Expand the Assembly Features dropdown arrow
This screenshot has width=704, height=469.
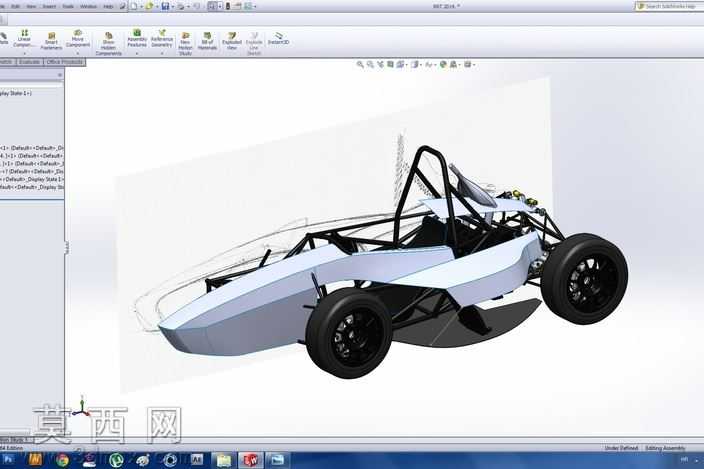(x=137, y=53)
